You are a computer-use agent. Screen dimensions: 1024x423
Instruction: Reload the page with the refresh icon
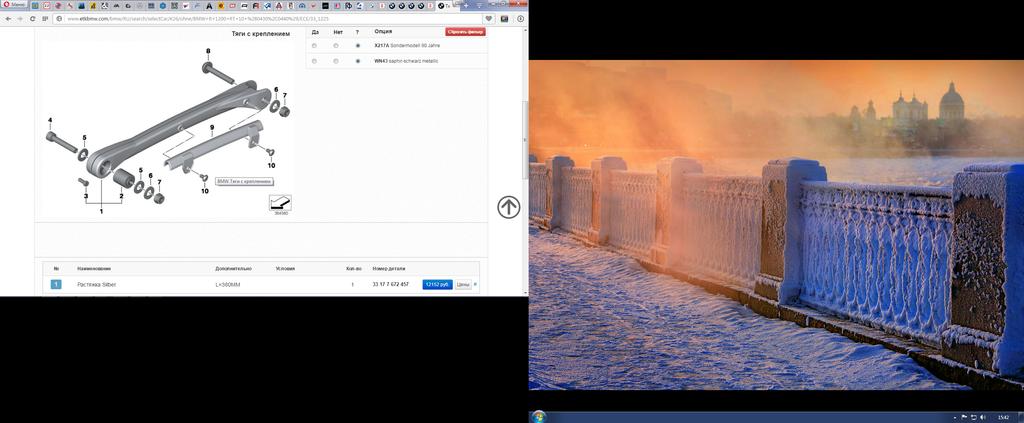pyautogui.click(x=33, y=18)
